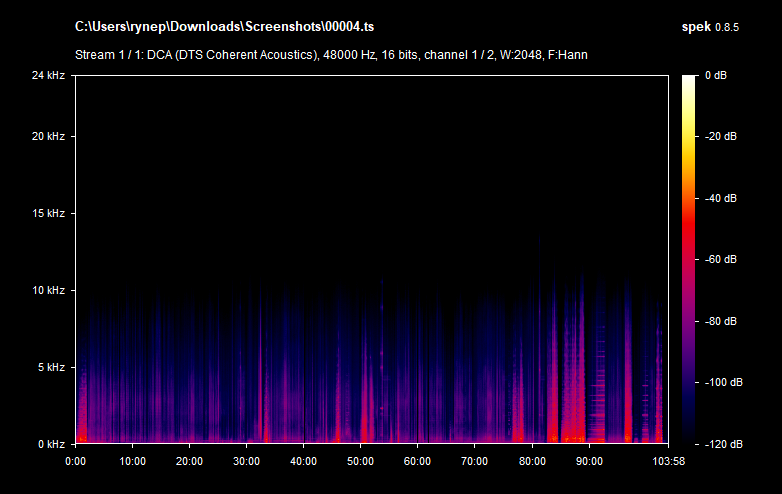Screen dimensions: 782x494
Task: Click the 10 kHz frequency axis label
Action: [x=47, y=290]
